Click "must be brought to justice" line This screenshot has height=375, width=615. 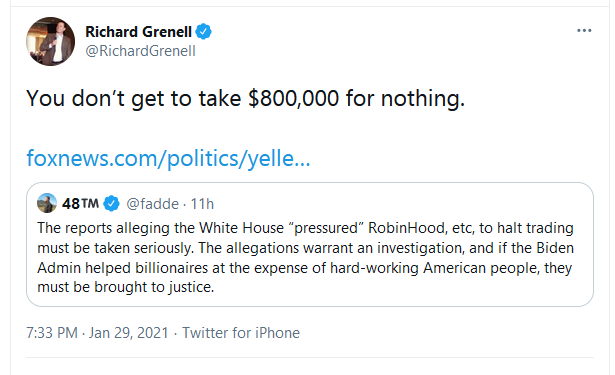126,287
